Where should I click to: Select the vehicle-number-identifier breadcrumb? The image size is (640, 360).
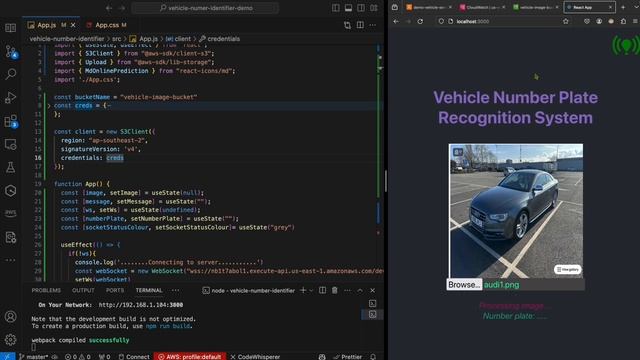click(67, 39)
